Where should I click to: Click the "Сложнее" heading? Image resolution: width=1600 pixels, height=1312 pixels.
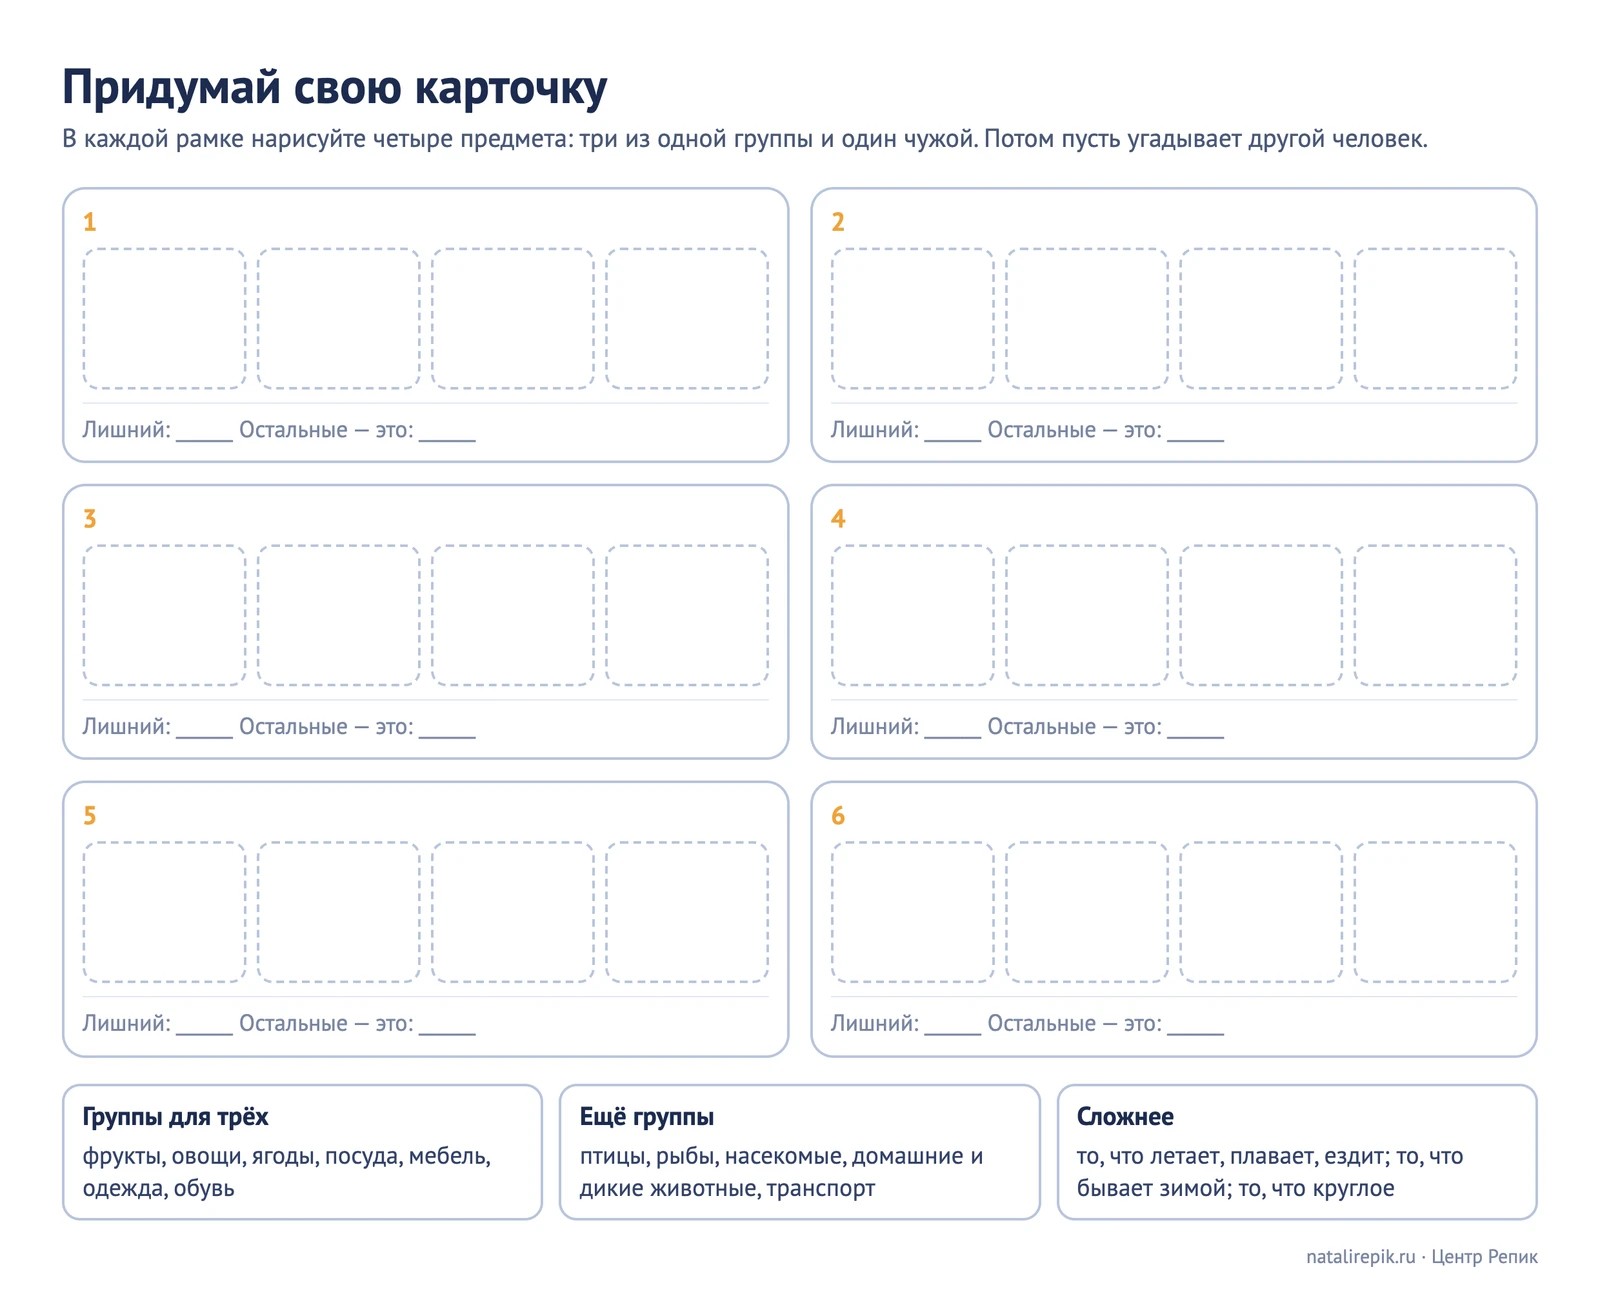click(x=1125, y=1117)
